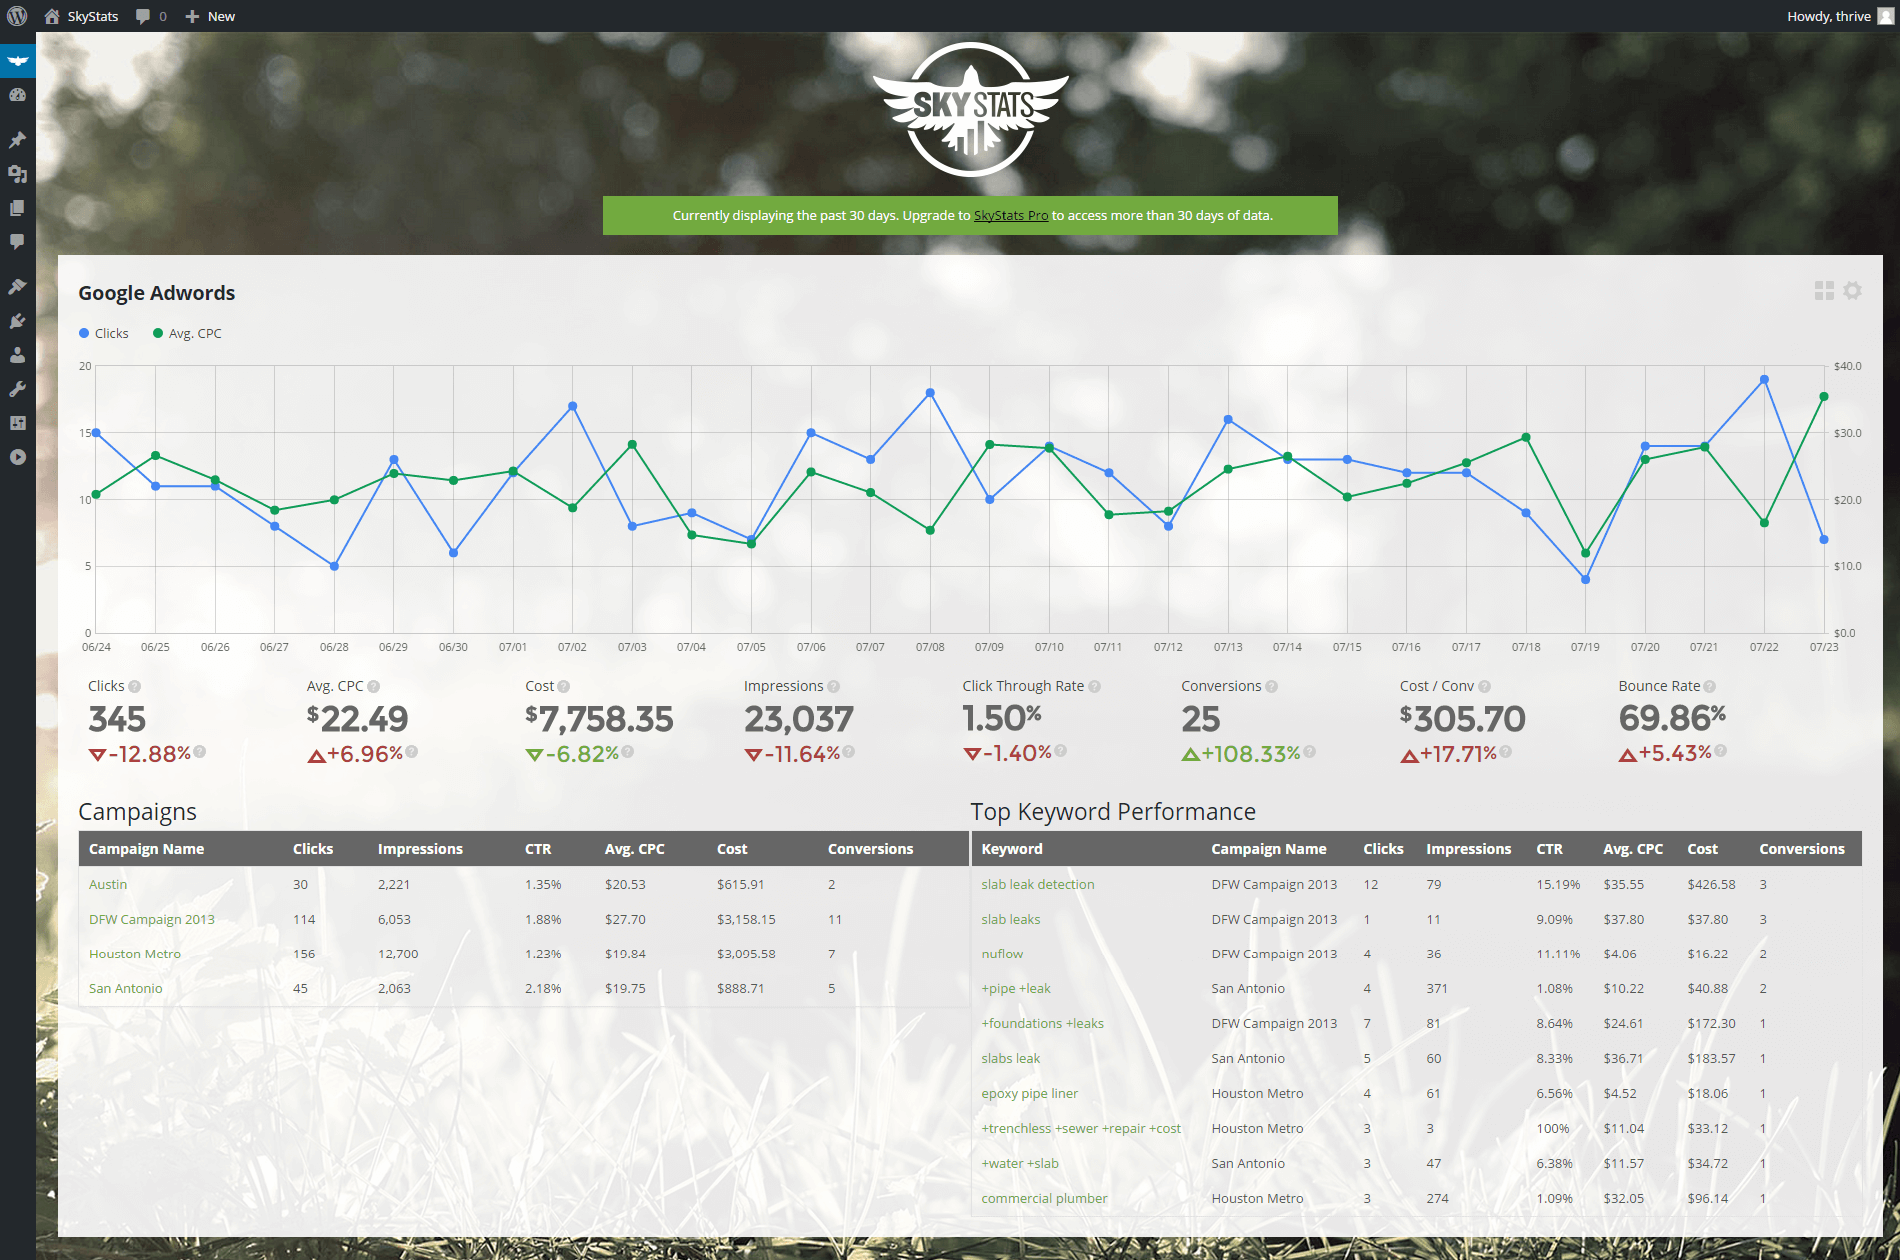Viewport: 1900px width, 1260px height.
Task: Click the 07/08 date axis label
Action: [930, 647]
